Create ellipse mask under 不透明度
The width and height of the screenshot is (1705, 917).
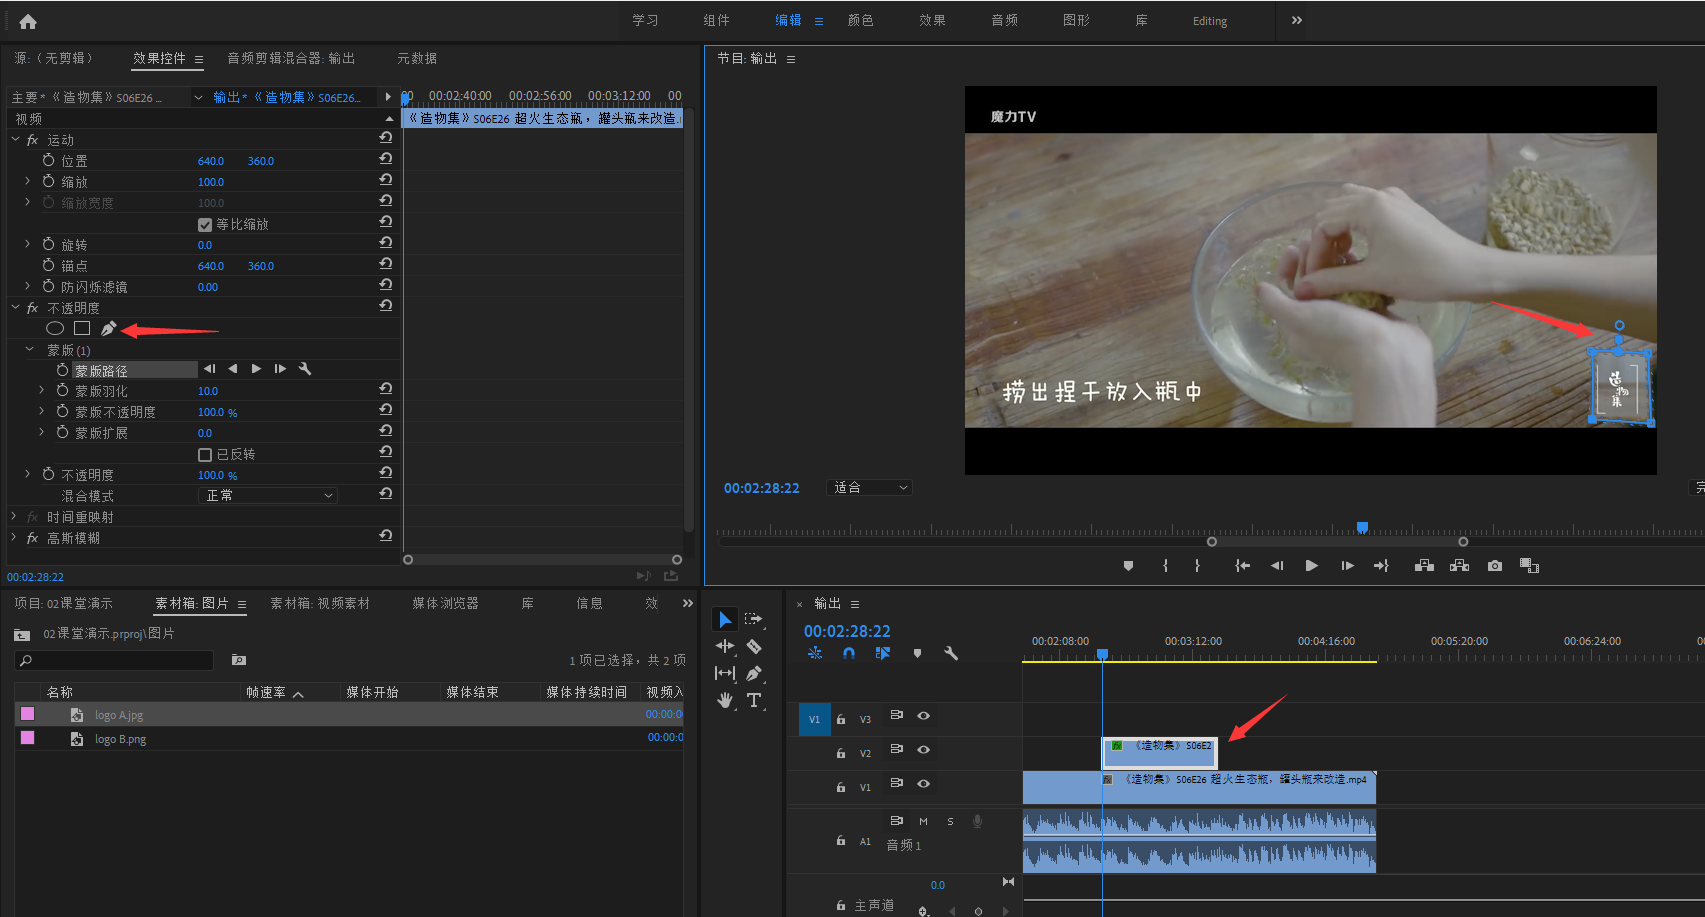coord(55,328)
